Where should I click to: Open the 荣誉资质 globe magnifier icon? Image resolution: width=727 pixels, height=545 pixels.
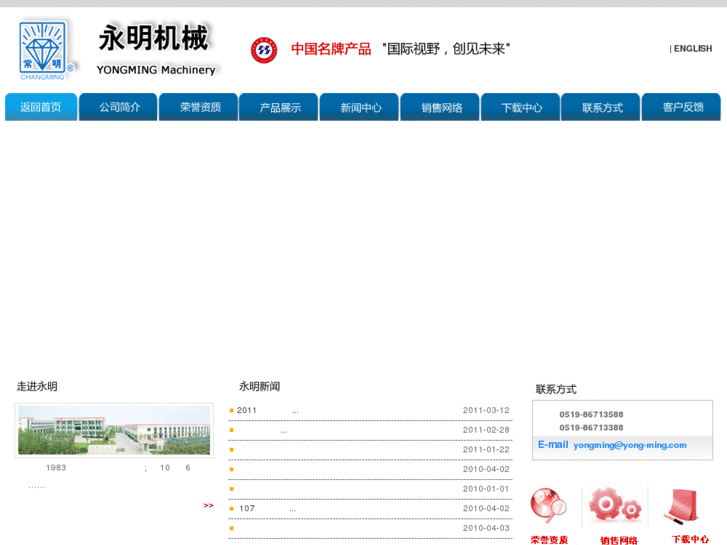point(549,506)
